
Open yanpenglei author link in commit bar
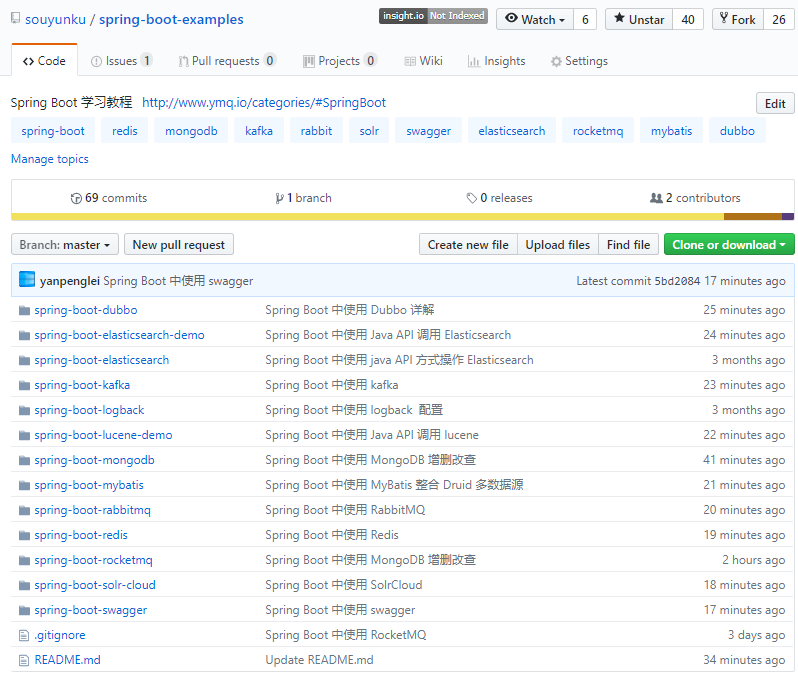pos(70,281)
